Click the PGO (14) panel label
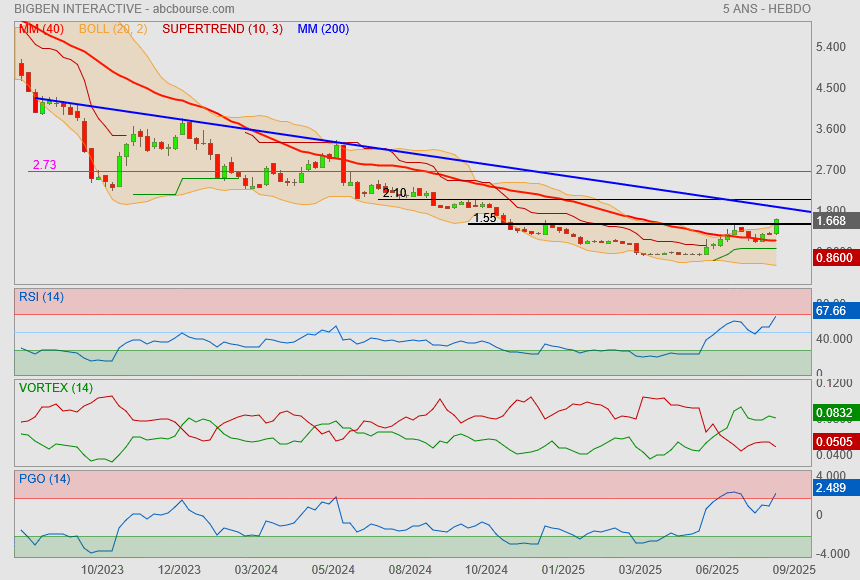This screenshot has width=860, height=580. (44, 478)
